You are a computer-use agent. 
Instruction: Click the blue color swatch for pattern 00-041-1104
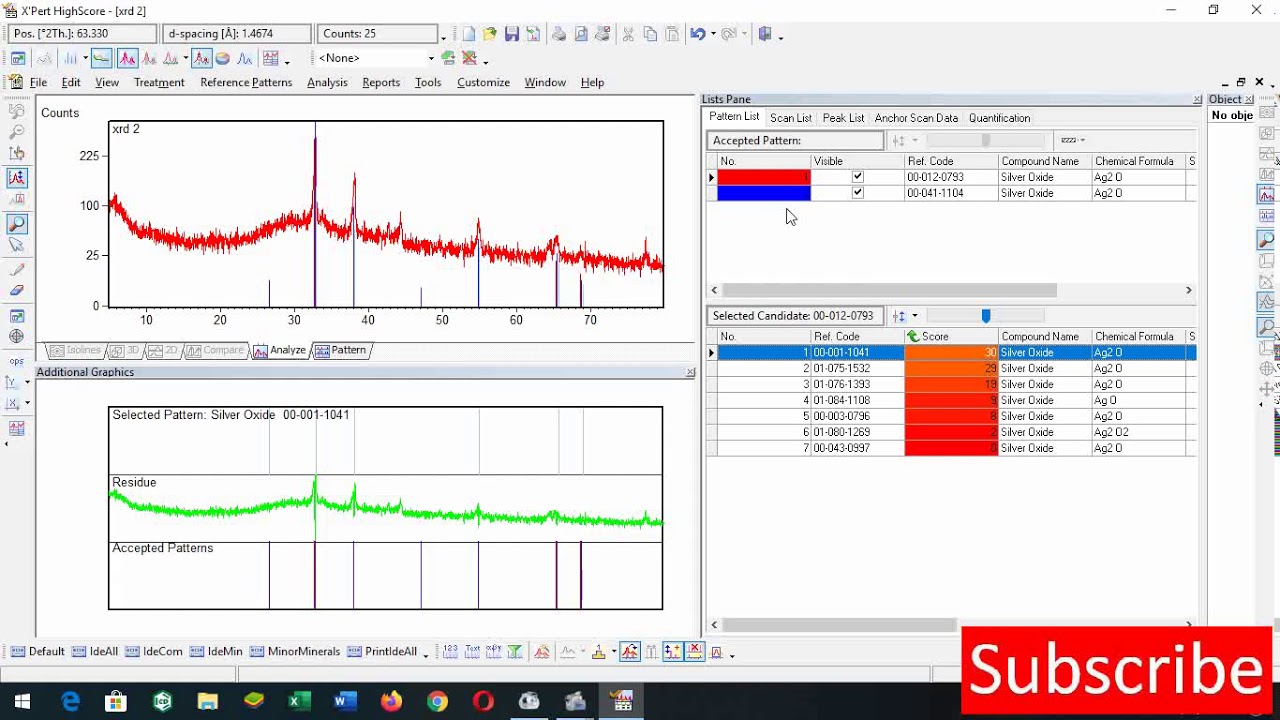pos(764,193)
